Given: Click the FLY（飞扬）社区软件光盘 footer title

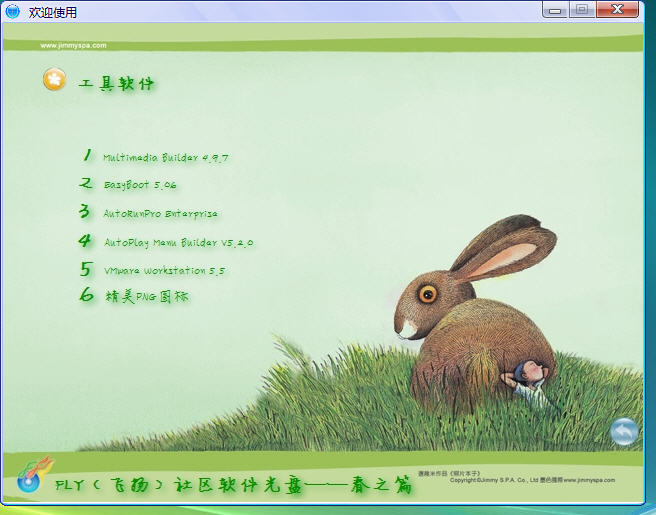Looking at the screenshot, I should [x=233, y=485].
